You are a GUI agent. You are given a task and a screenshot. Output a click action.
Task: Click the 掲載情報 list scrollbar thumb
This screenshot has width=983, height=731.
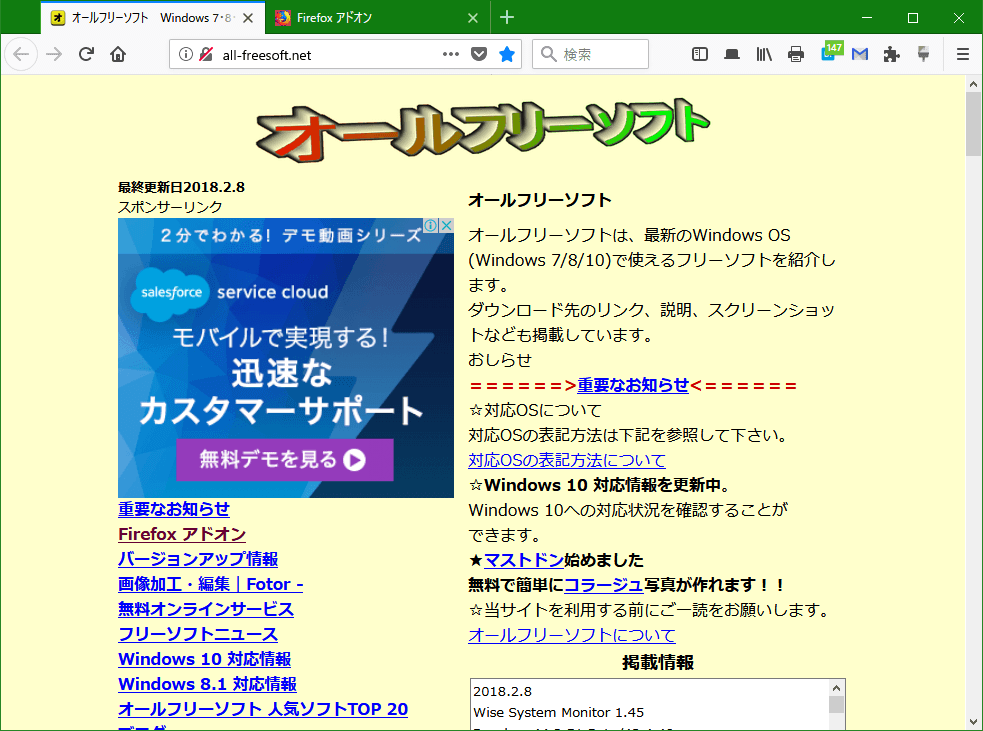(x=836, y=705)
